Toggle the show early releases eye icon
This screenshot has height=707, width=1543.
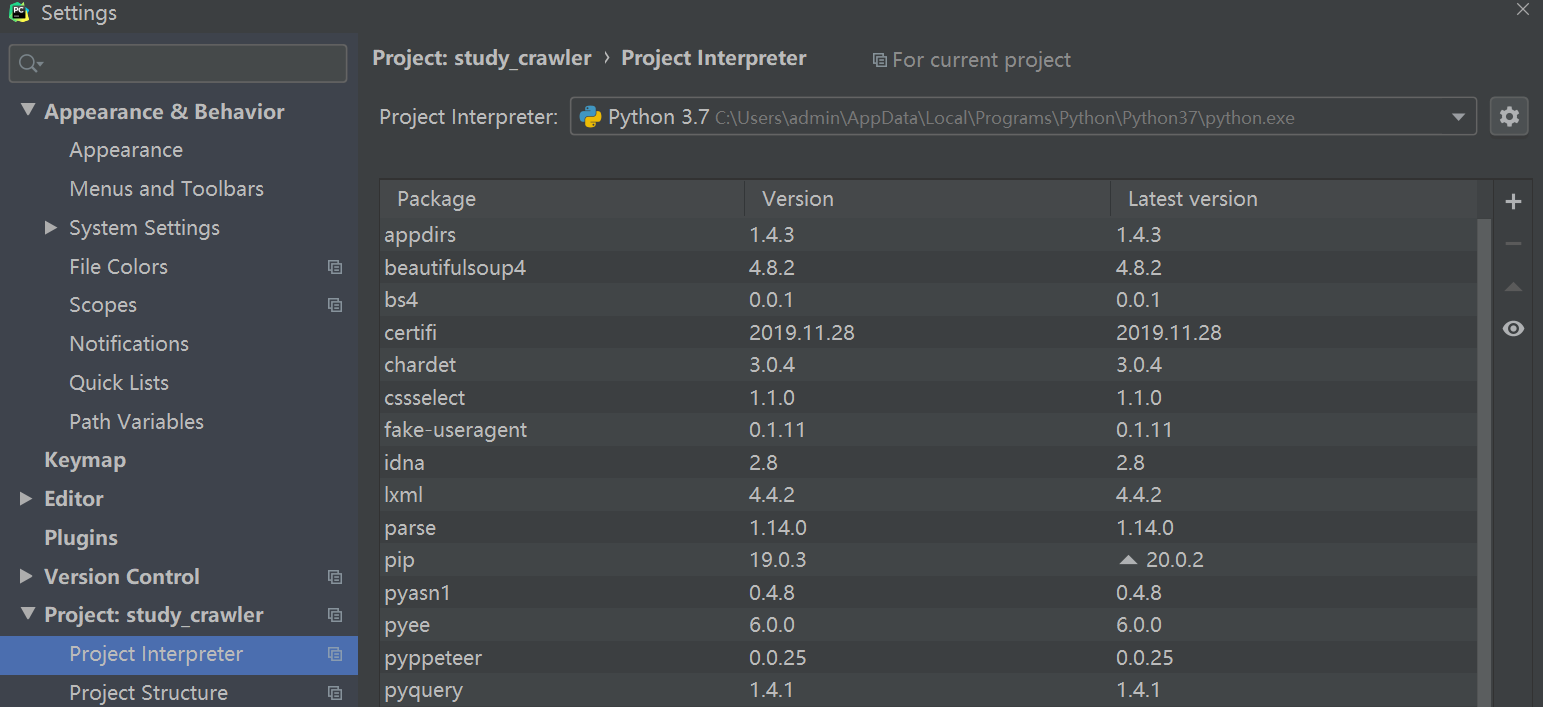coord(1513,329)
